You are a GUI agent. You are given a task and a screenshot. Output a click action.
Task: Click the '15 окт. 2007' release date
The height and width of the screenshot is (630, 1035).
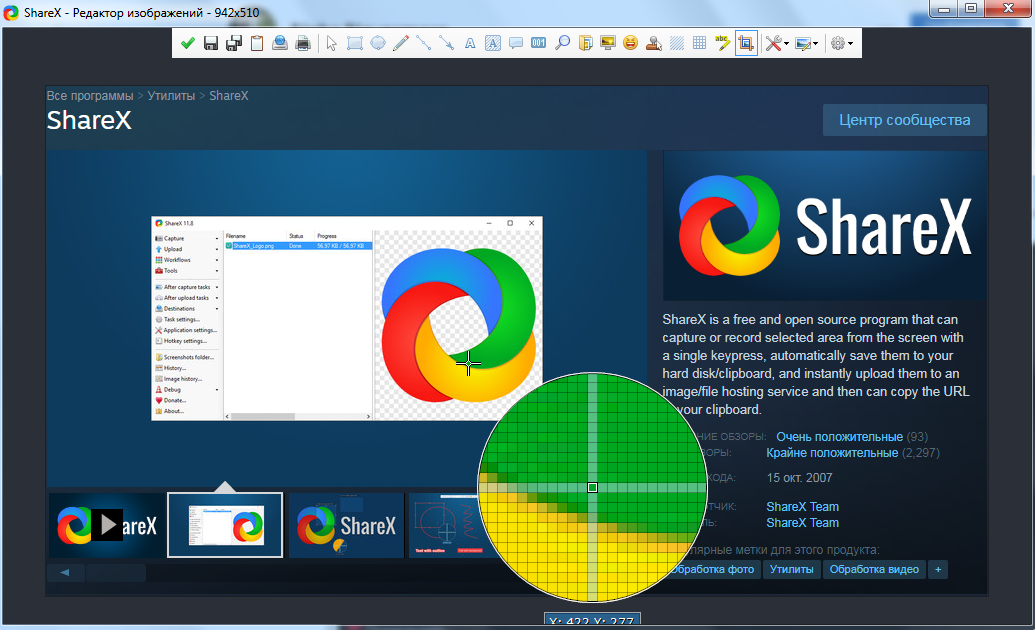coord(799,477)
